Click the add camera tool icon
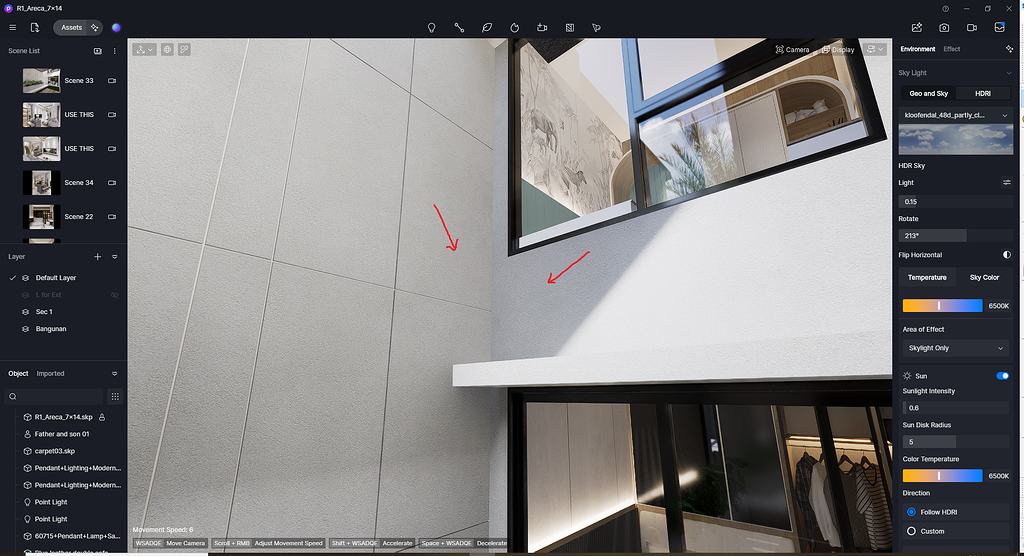The height and width of the screenshot is (556, 1024). coord(542,27)
